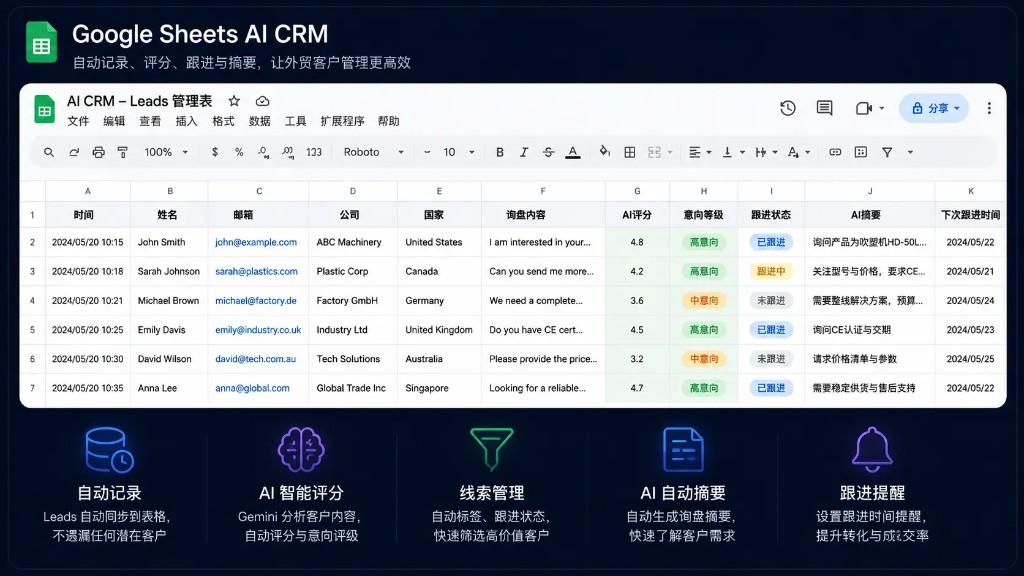The height and width of the screenshot is (576, 1024).
Task: Click the search icon in the toolbar
Action: point(49,152)
